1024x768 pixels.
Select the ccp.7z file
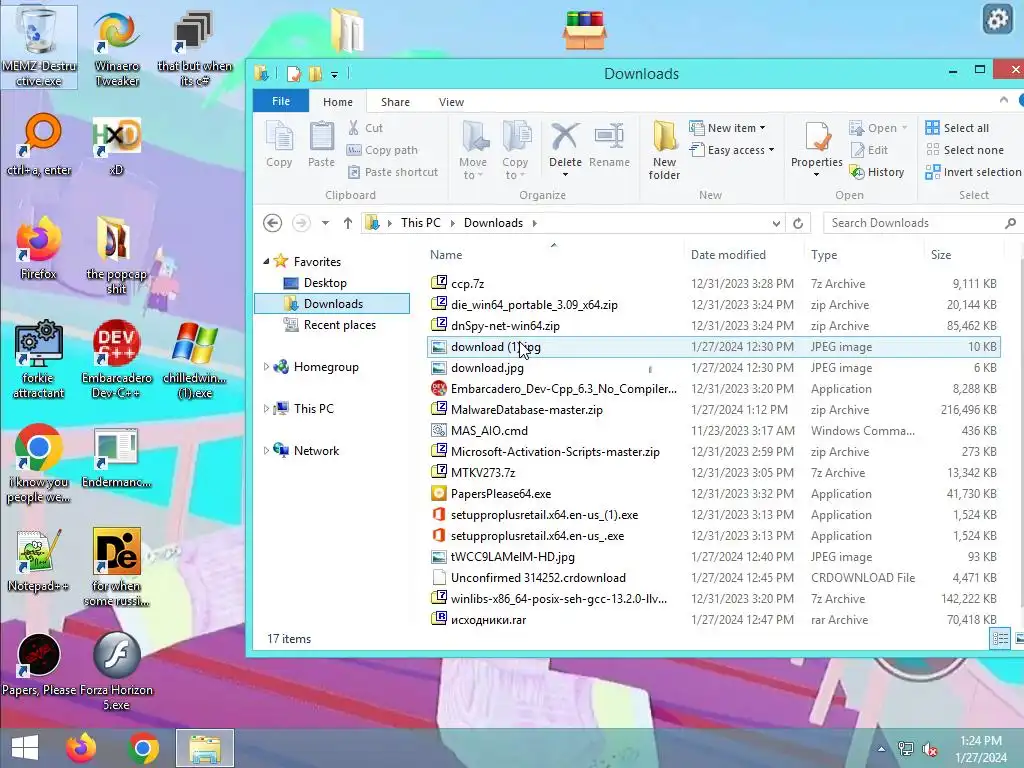click(x=714, y=283)
